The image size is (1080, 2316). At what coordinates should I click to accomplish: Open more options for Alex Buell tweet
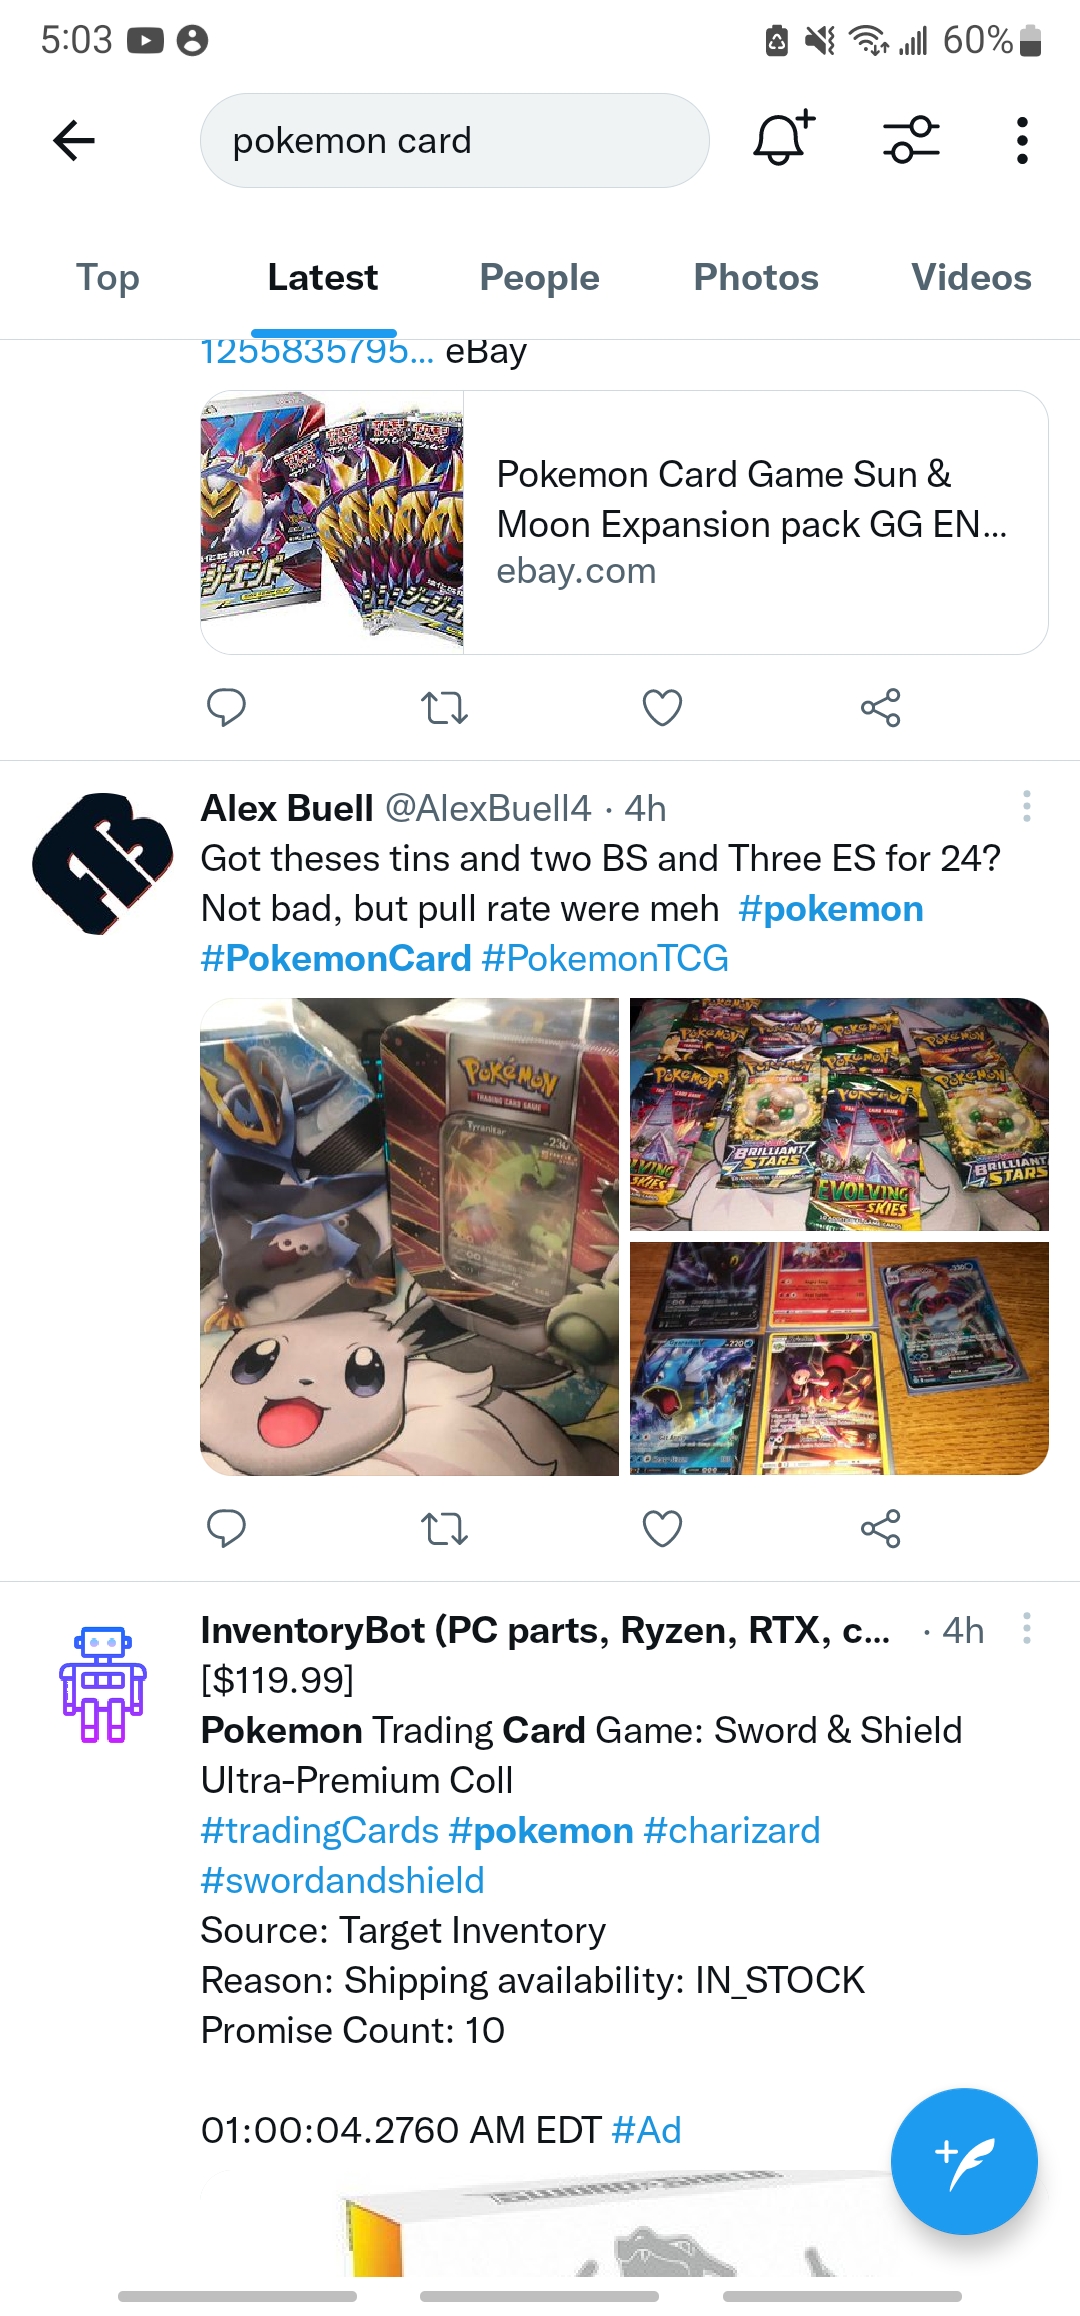(1026, 806)
